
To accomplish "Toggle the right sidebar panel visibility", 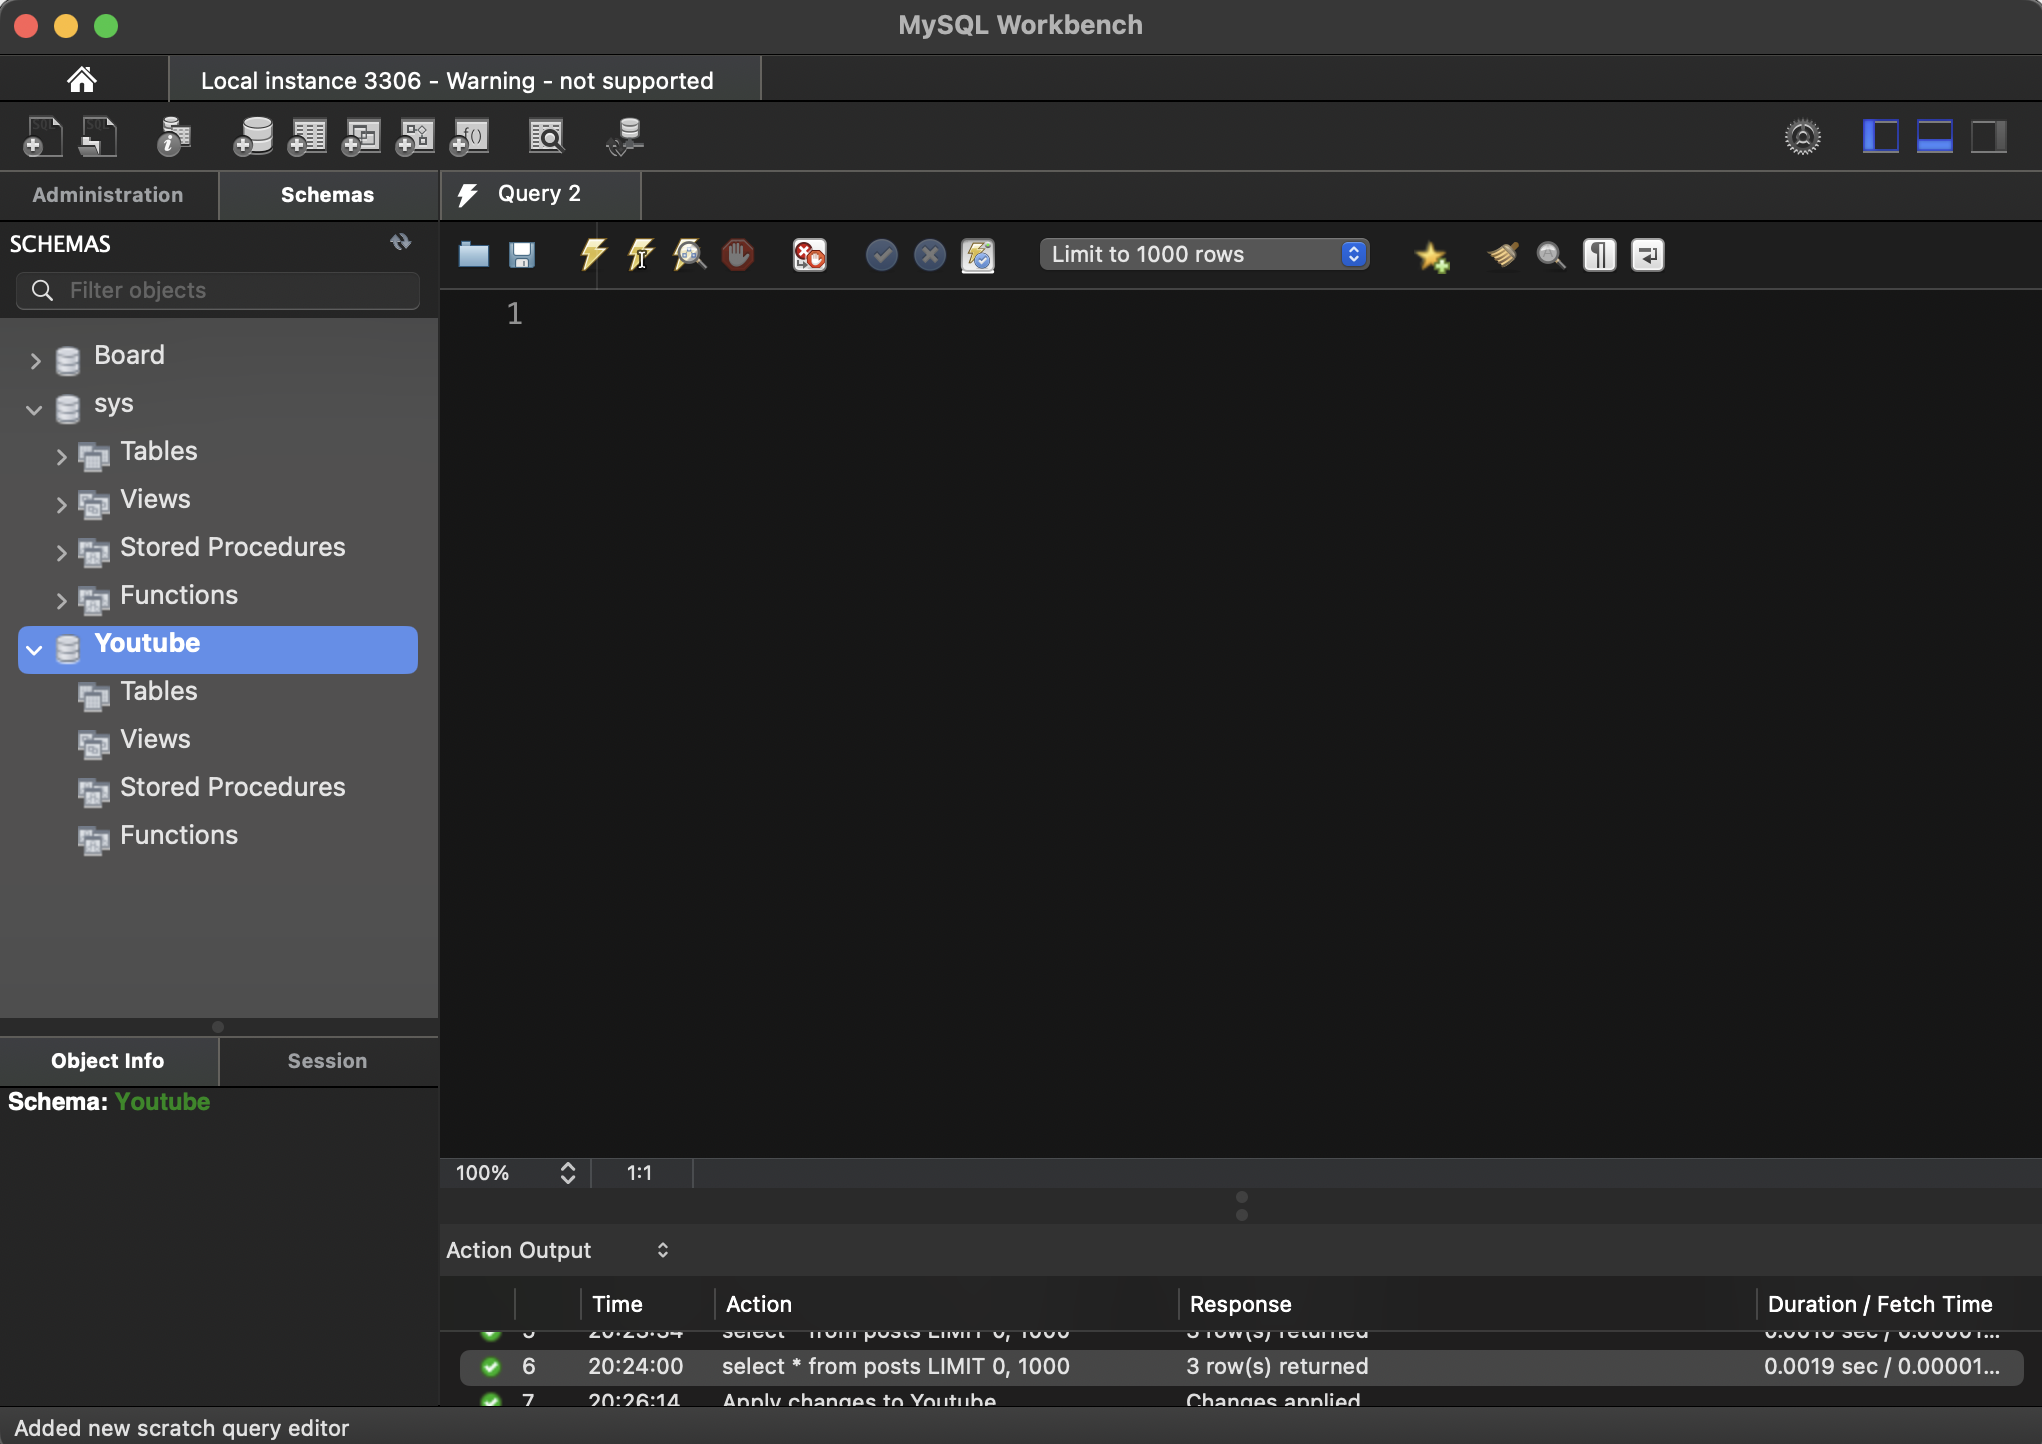I will coord(1988,137).
